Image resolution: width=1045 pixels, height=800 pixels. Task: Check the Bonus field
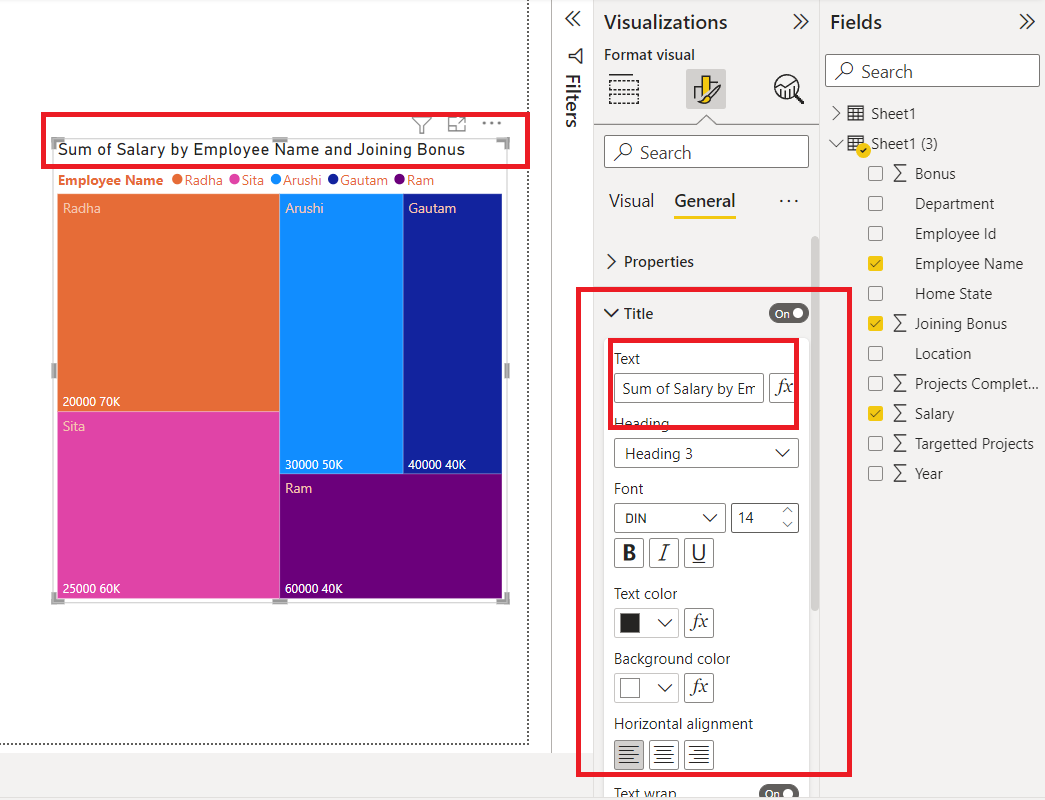(876, 174)
